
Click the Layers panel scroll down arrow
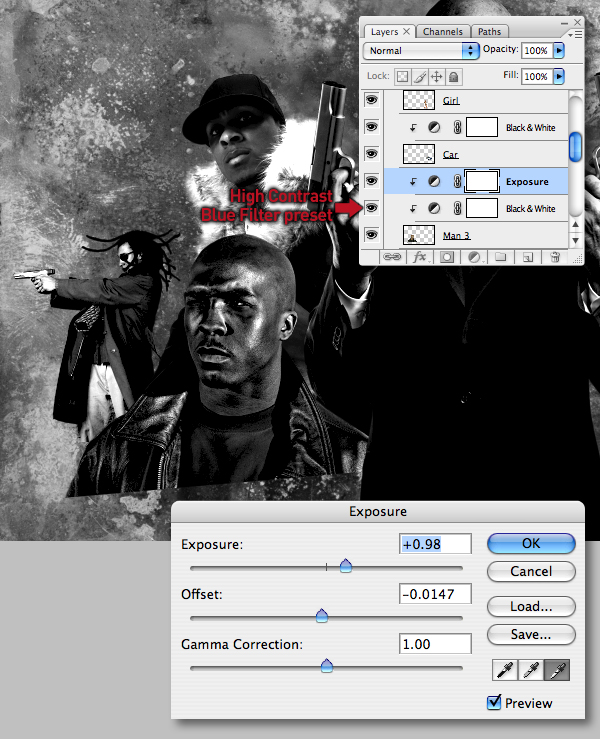(575, 240)
